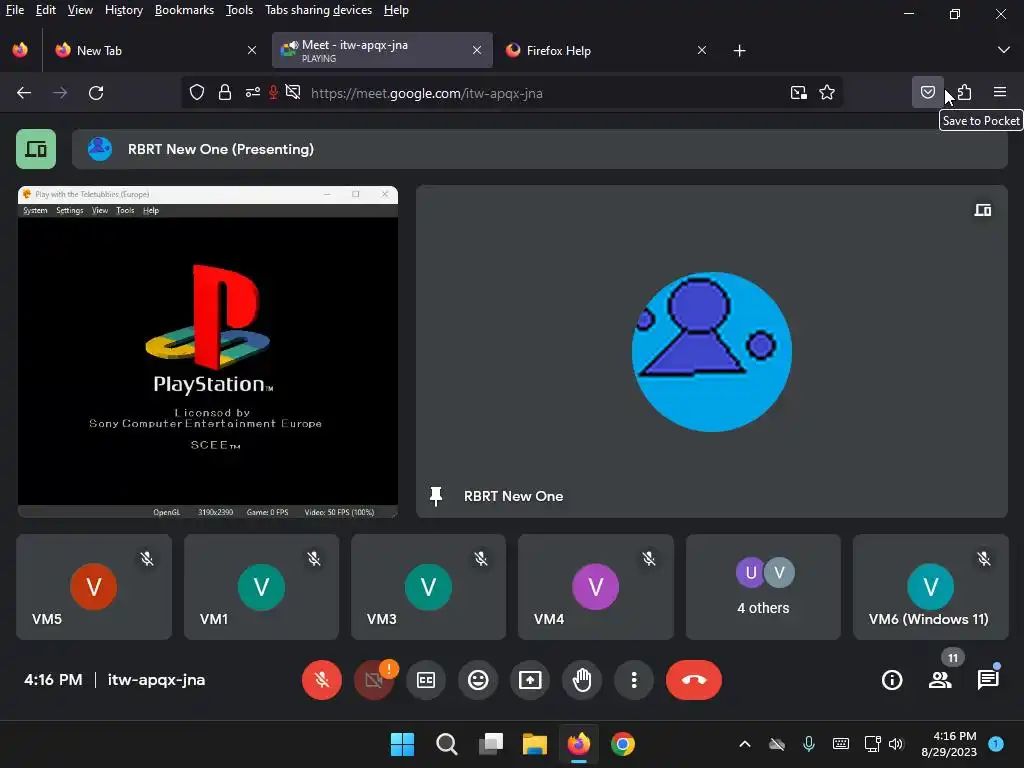Open a new tab with plus
Image resolution: width=1024 pixels, height=768 pixels.
point(739,50)
